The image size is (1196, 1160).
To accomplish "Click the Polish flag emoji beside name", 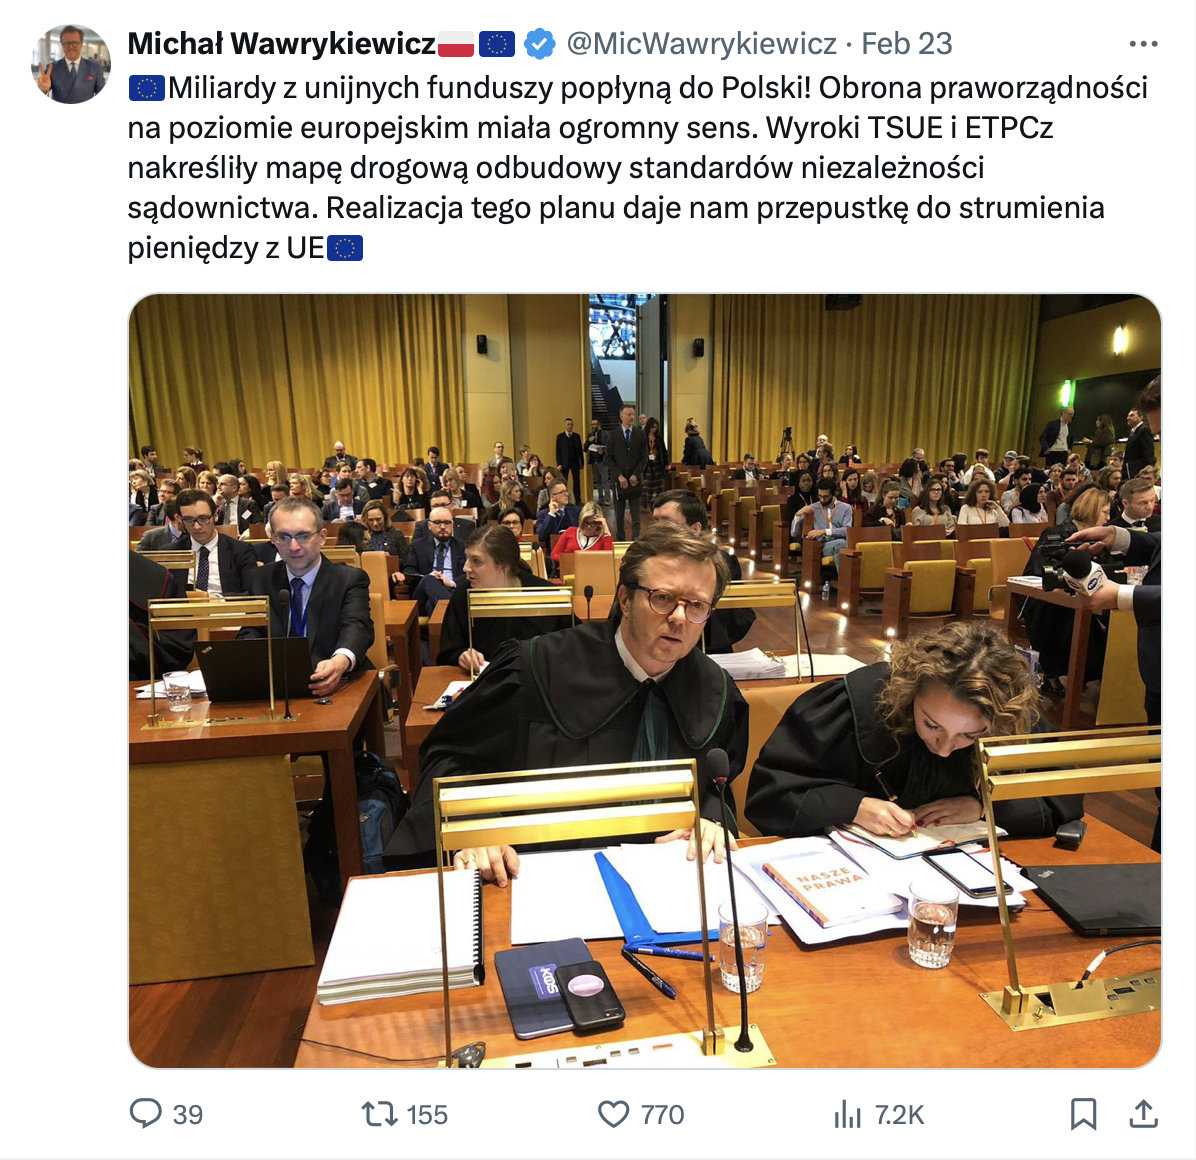I will pyautogui.click(x=456, y=43).
